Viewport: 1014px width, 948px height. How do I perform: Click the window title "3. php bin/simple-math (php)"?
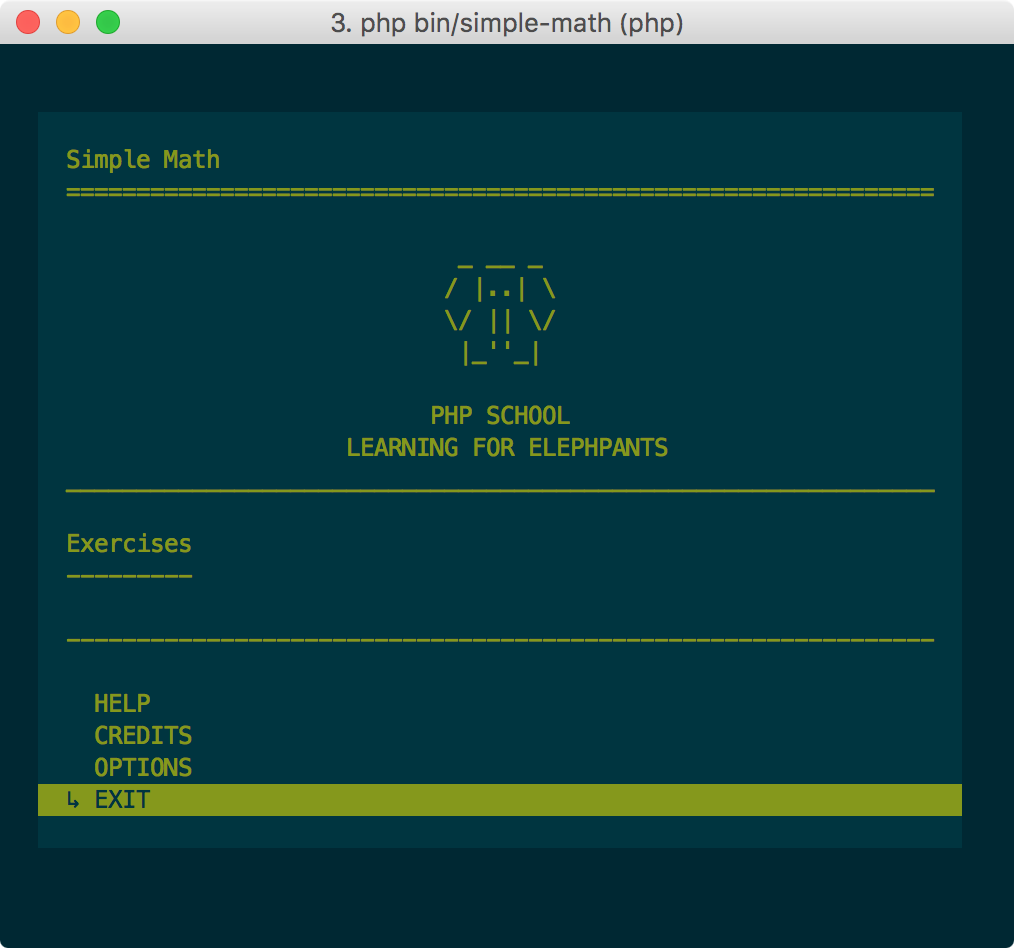click(x=507, y=23)
